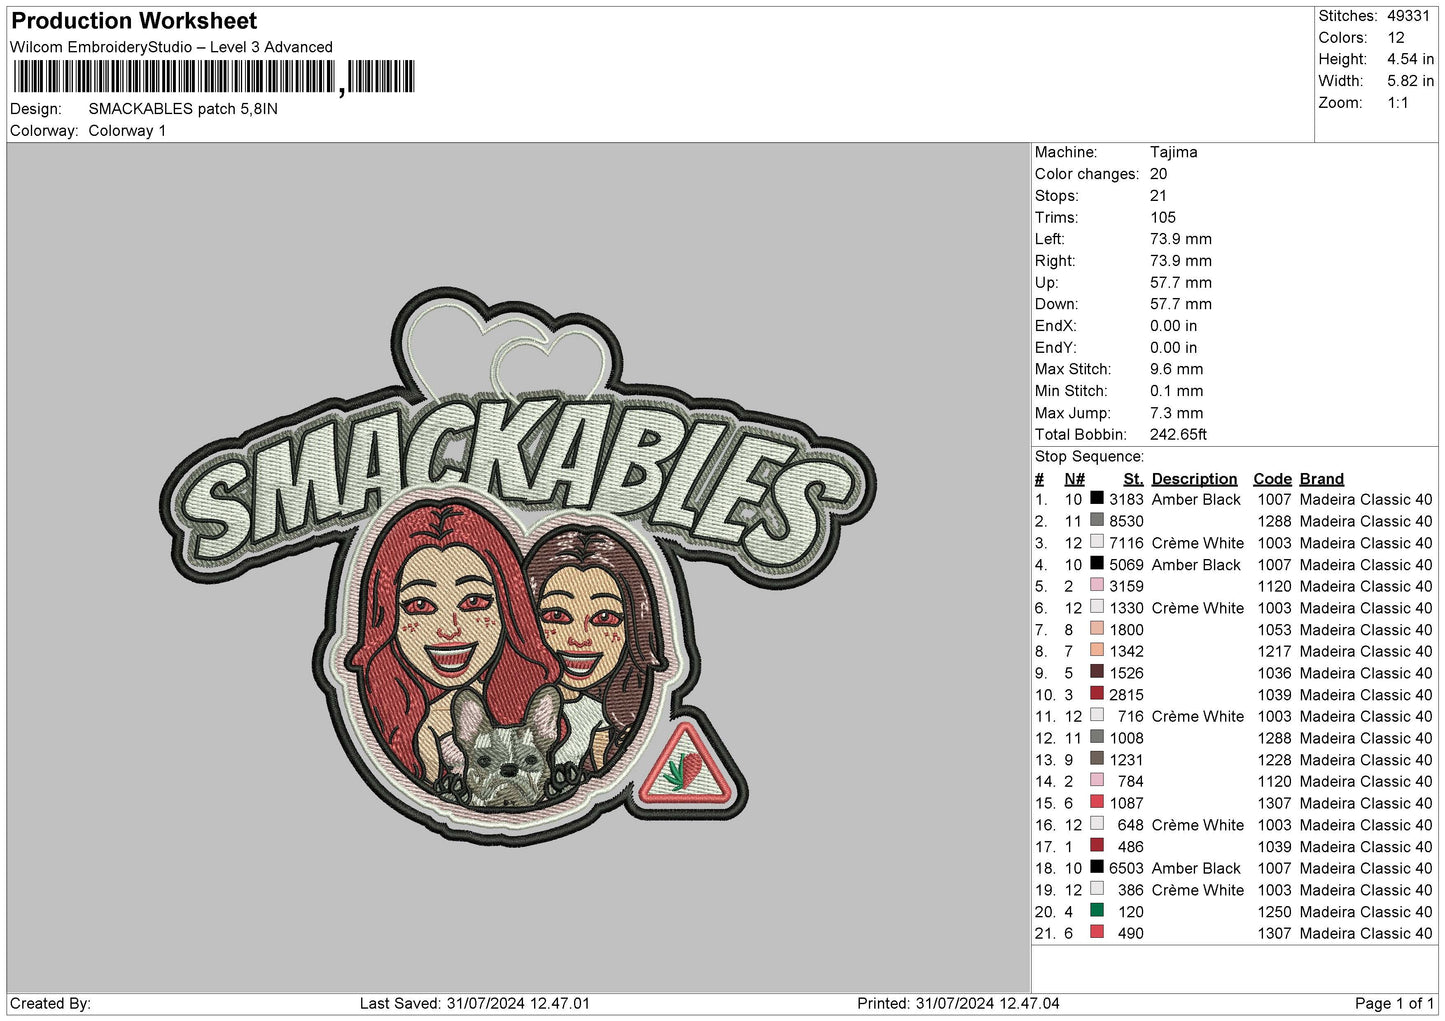Click design name 'SMACKABLES patch 5,8IN'
Image resolution: width=1445 pixels, height=1021 pixels.
[183, 109]
